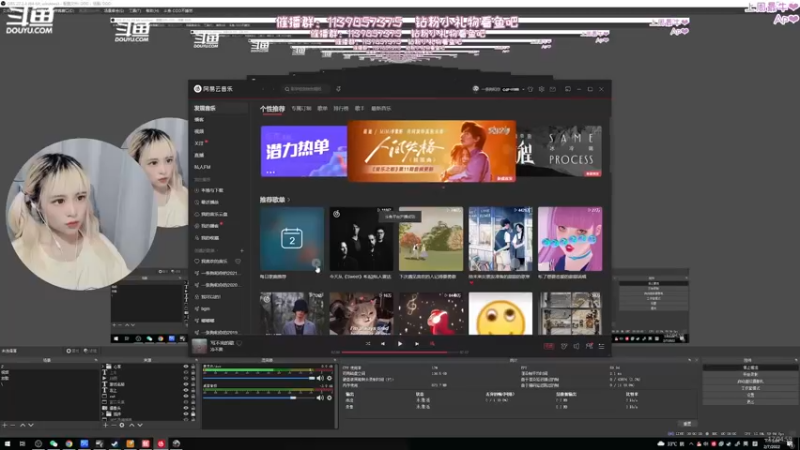Adjust the second channel volume slider in OBS mixer
This screenshot has height=450, width=800.
pos(259,398)
